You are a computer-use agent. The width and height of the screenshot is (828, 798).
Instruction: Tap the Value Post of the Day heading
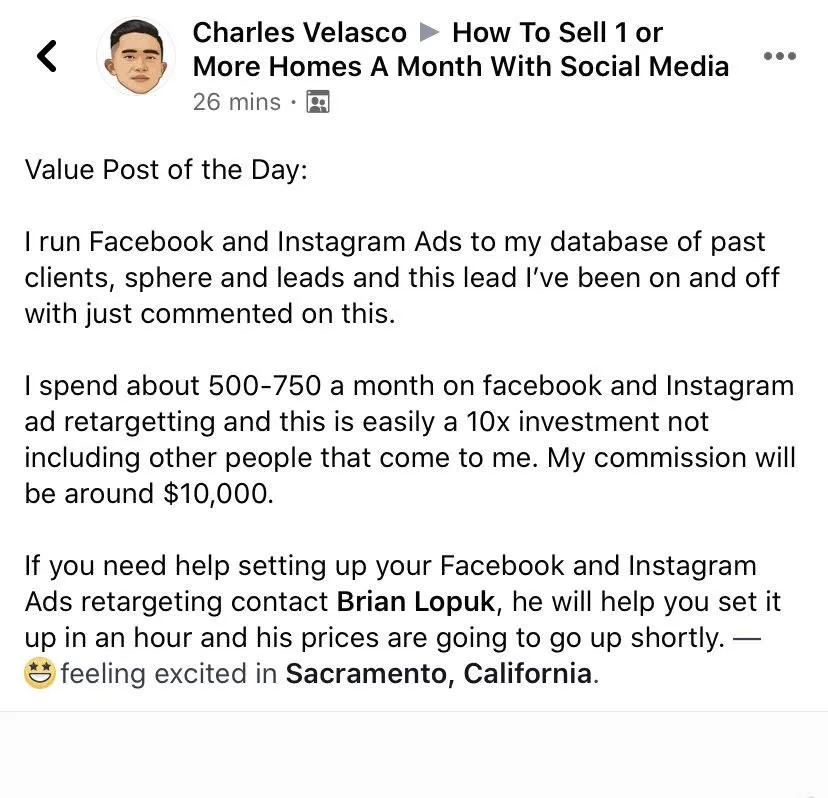pyautogui.click(x=166, y=170)
